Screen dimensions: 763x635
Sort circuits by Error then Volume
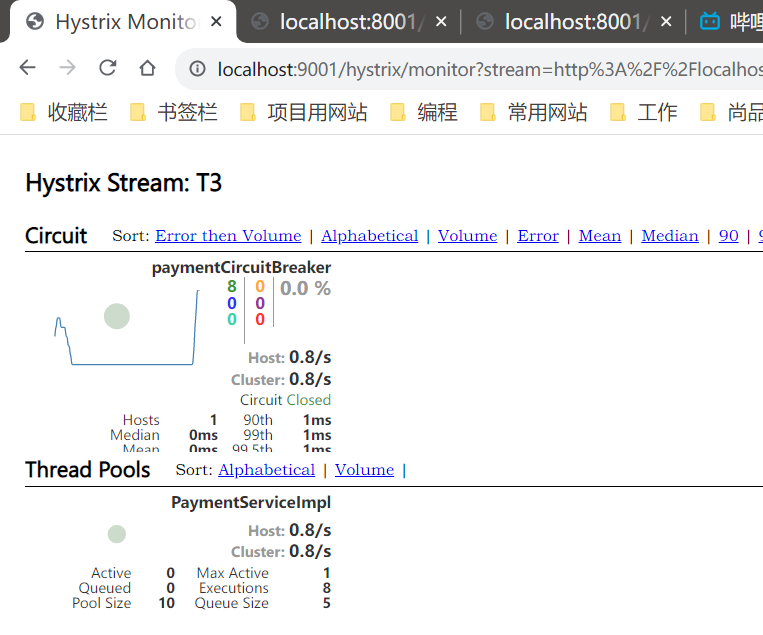tap(228, 236)
